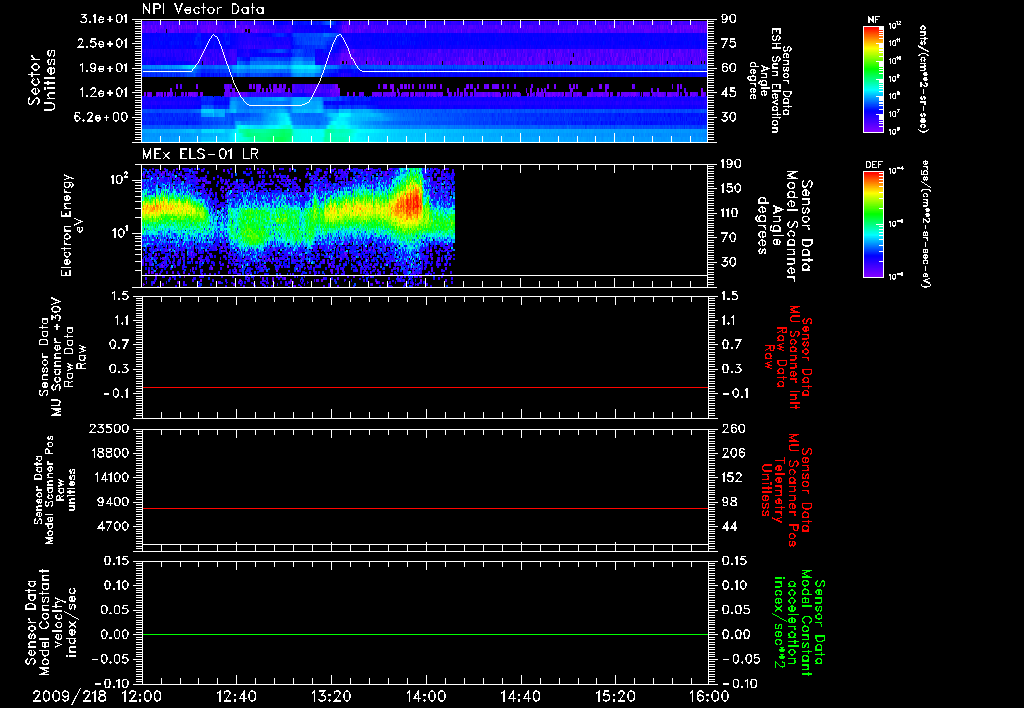This screenshot has width=1024, height=708.
Task: Click the "206" telemetry tick label
Action: [731, 453]
